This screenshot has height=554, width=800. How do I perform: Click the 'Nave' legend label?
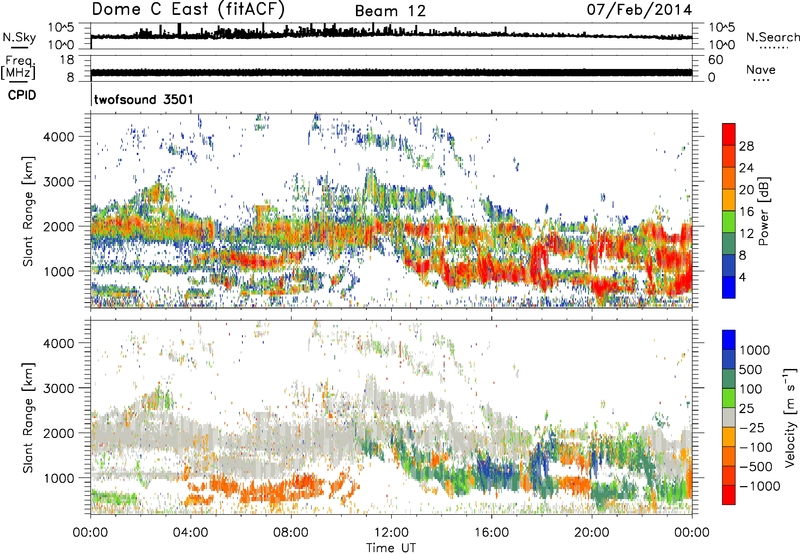(x=761, y=69)
